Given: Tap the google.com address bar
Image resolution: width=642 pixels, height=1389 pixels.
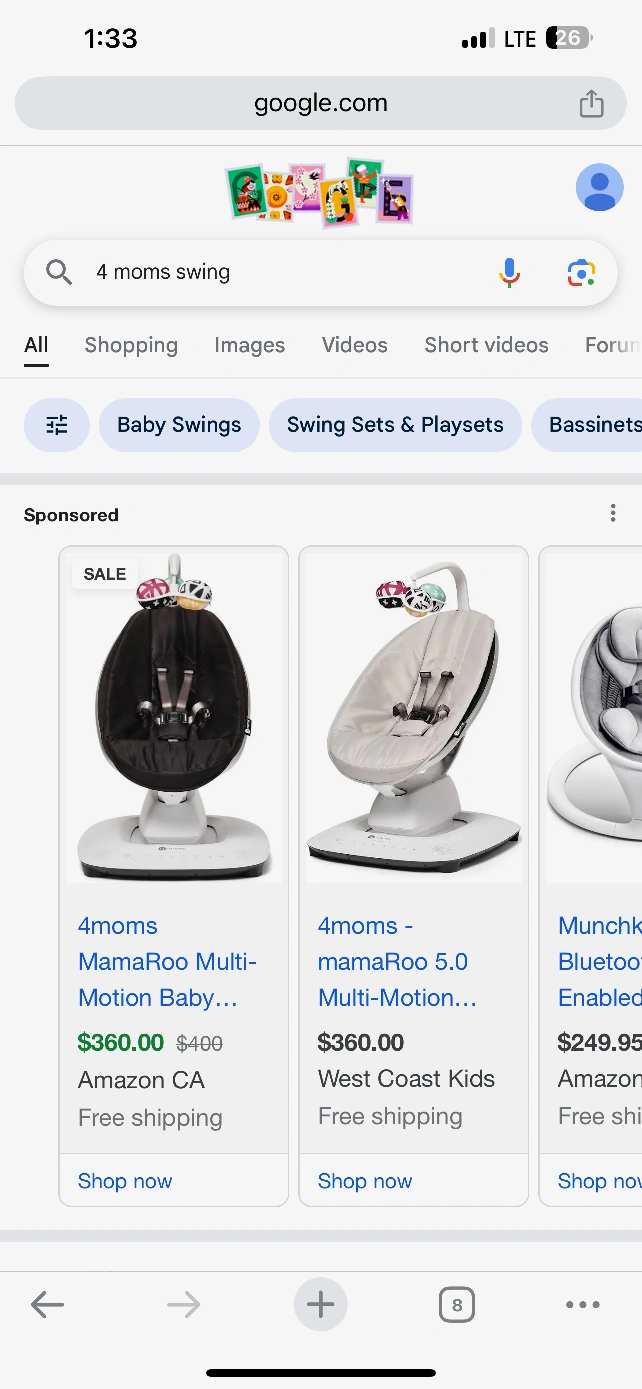Looking at the screenshot, I should pos(320,103).
